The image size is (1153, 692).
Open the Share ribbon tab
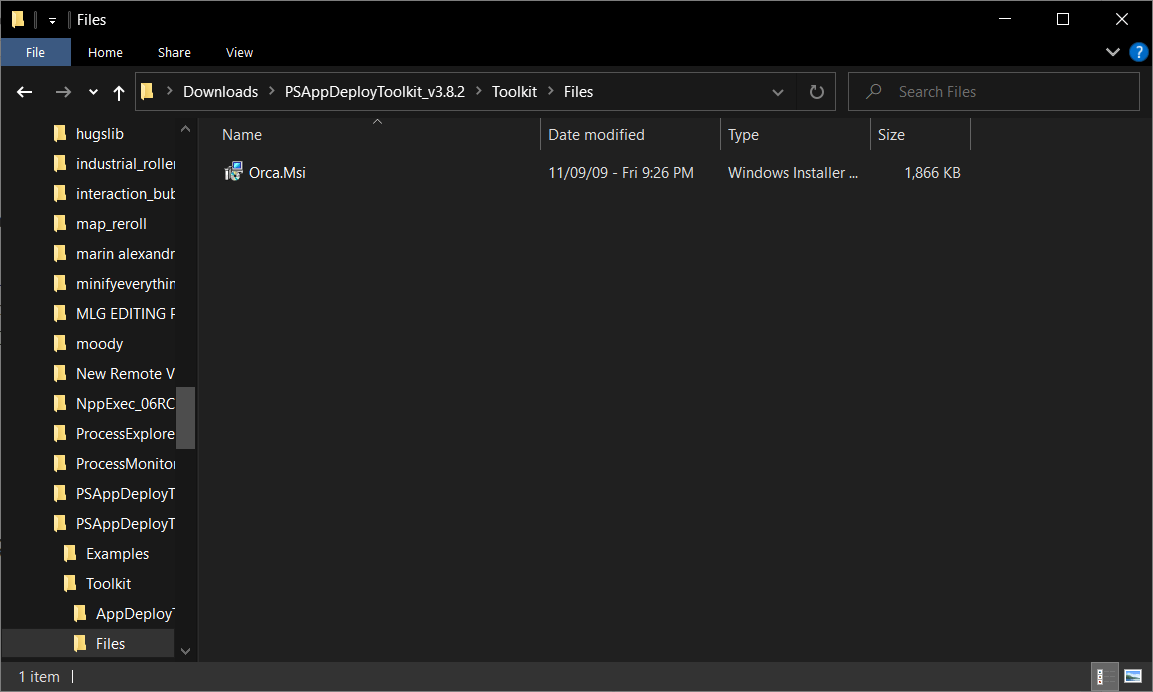174,52
